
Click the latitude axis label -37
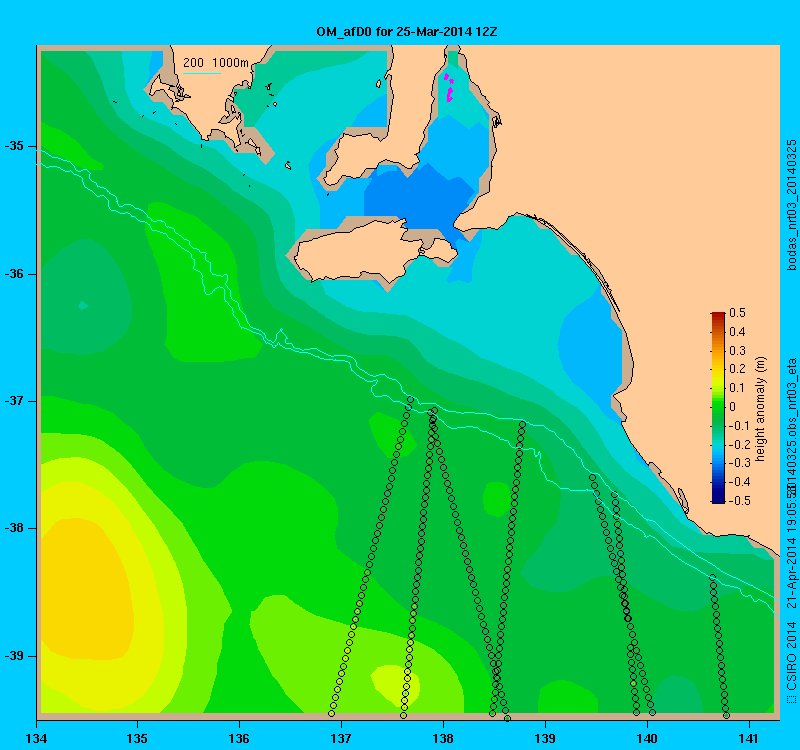[14, 401]
